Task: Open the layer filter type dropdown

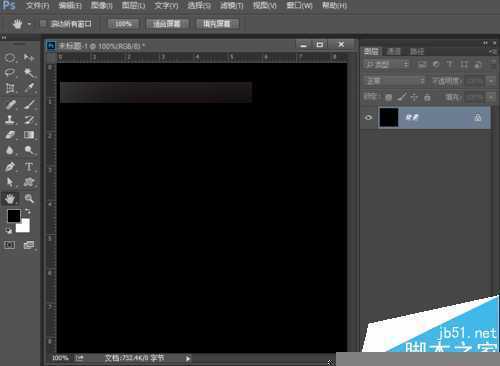Action: click(387, 65)
